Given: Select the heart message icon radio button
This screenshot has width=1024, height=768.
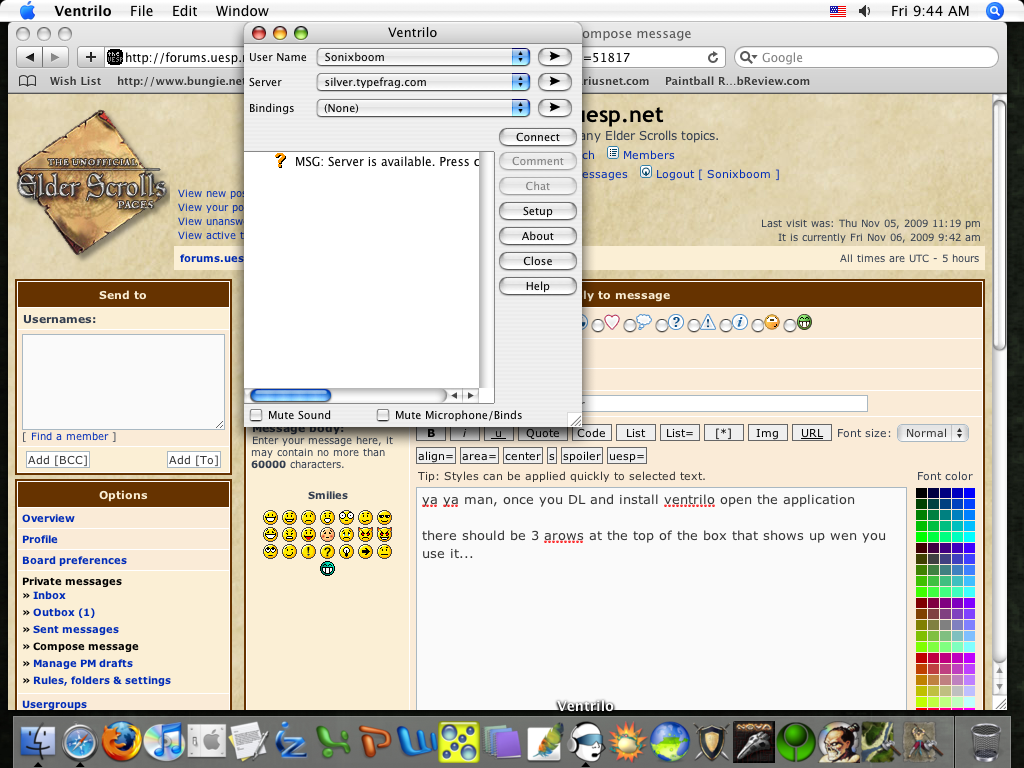Looking at the screenshot, I should [x=598, y=324].
